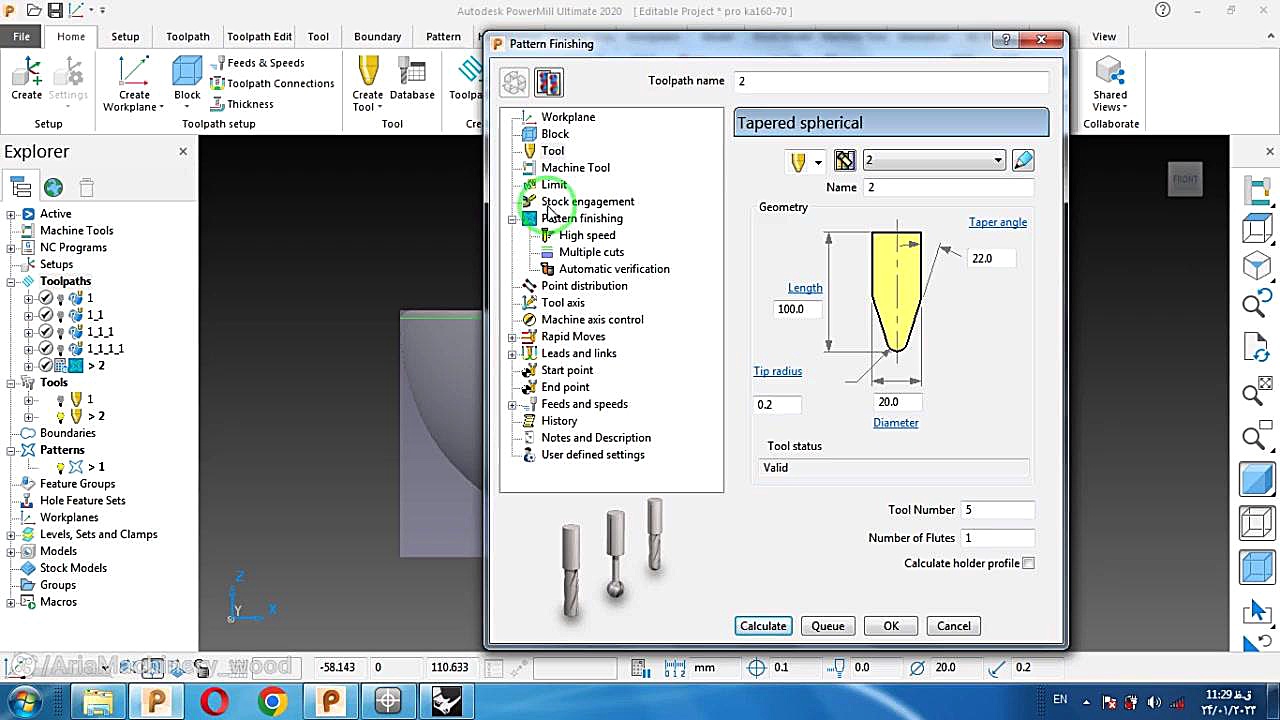Click the Queue button
The width and height of the screenshot is (1280, 720).
tap(827, 626)
